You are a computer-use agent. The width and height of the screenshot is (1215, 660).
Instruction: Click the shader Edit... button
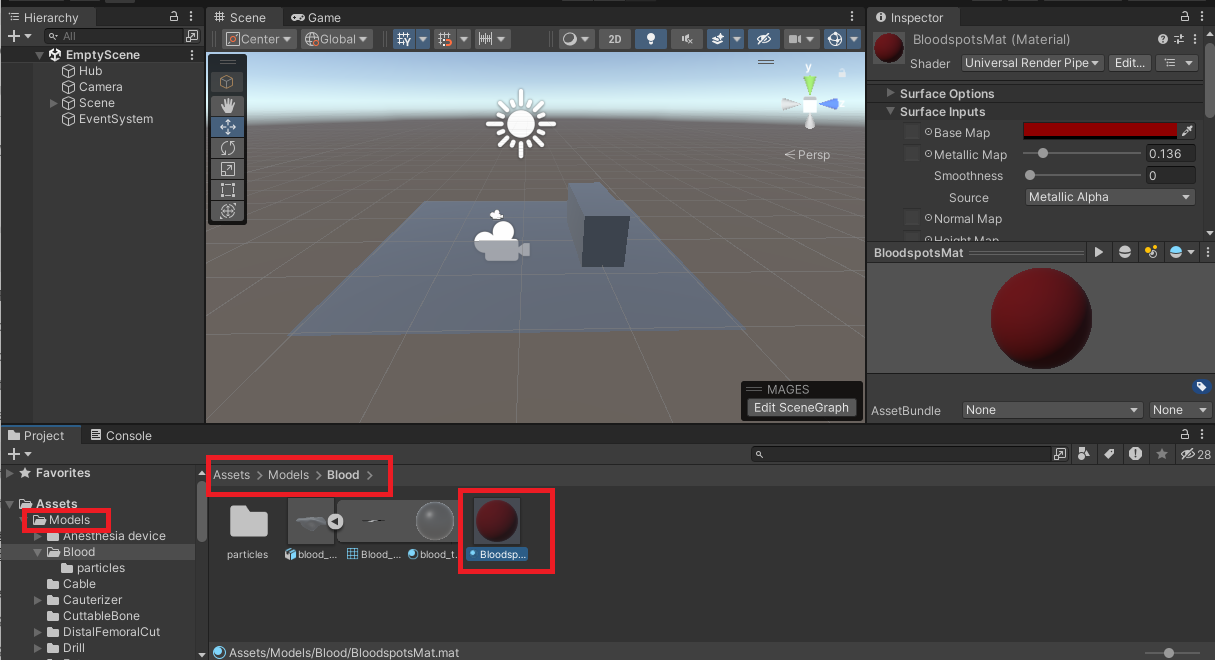(1130, 63)
